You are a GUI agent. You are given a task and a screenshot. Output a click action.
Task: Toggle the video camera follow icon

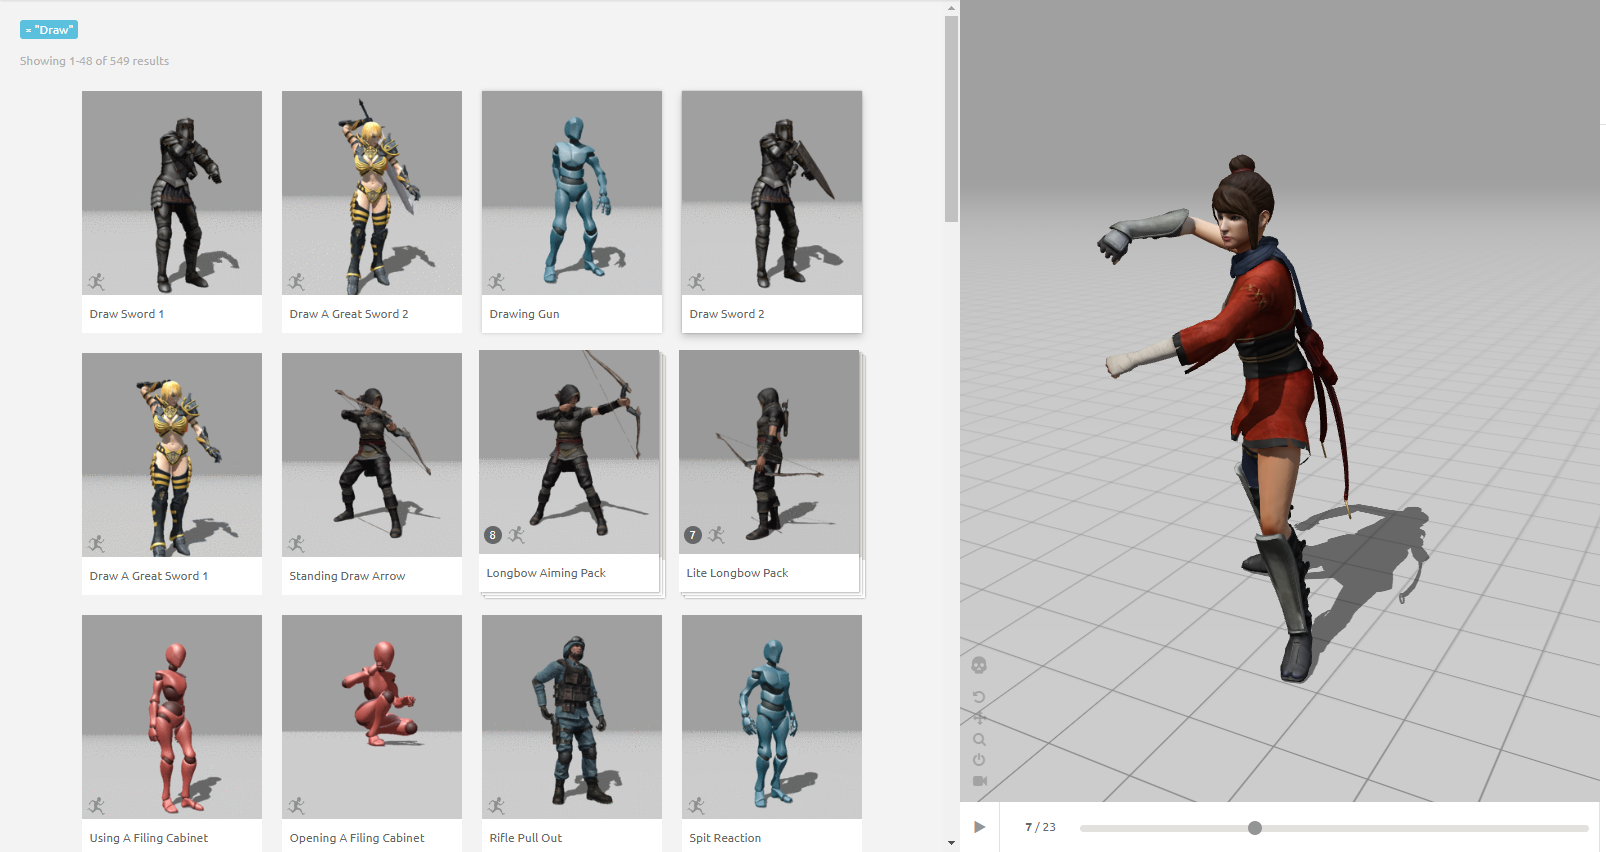pyautogui.click(x=980, y=781)
